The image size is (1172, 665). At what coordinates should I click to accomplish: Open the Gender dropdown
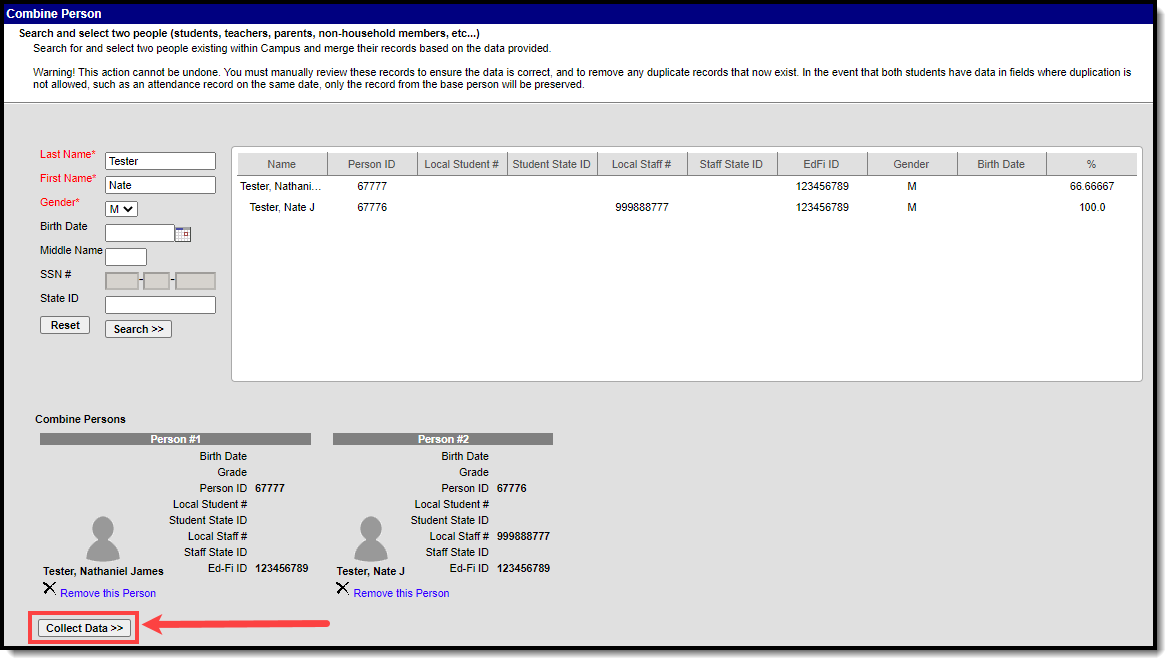tap(121, 209)
